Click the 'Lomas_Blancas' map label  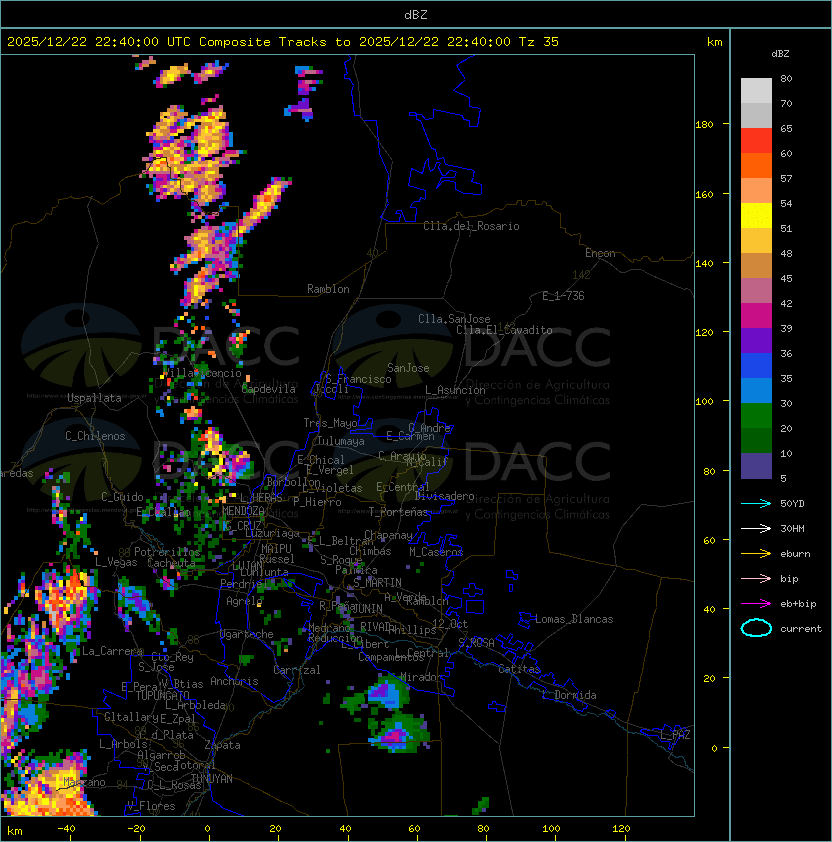[574, 619]
